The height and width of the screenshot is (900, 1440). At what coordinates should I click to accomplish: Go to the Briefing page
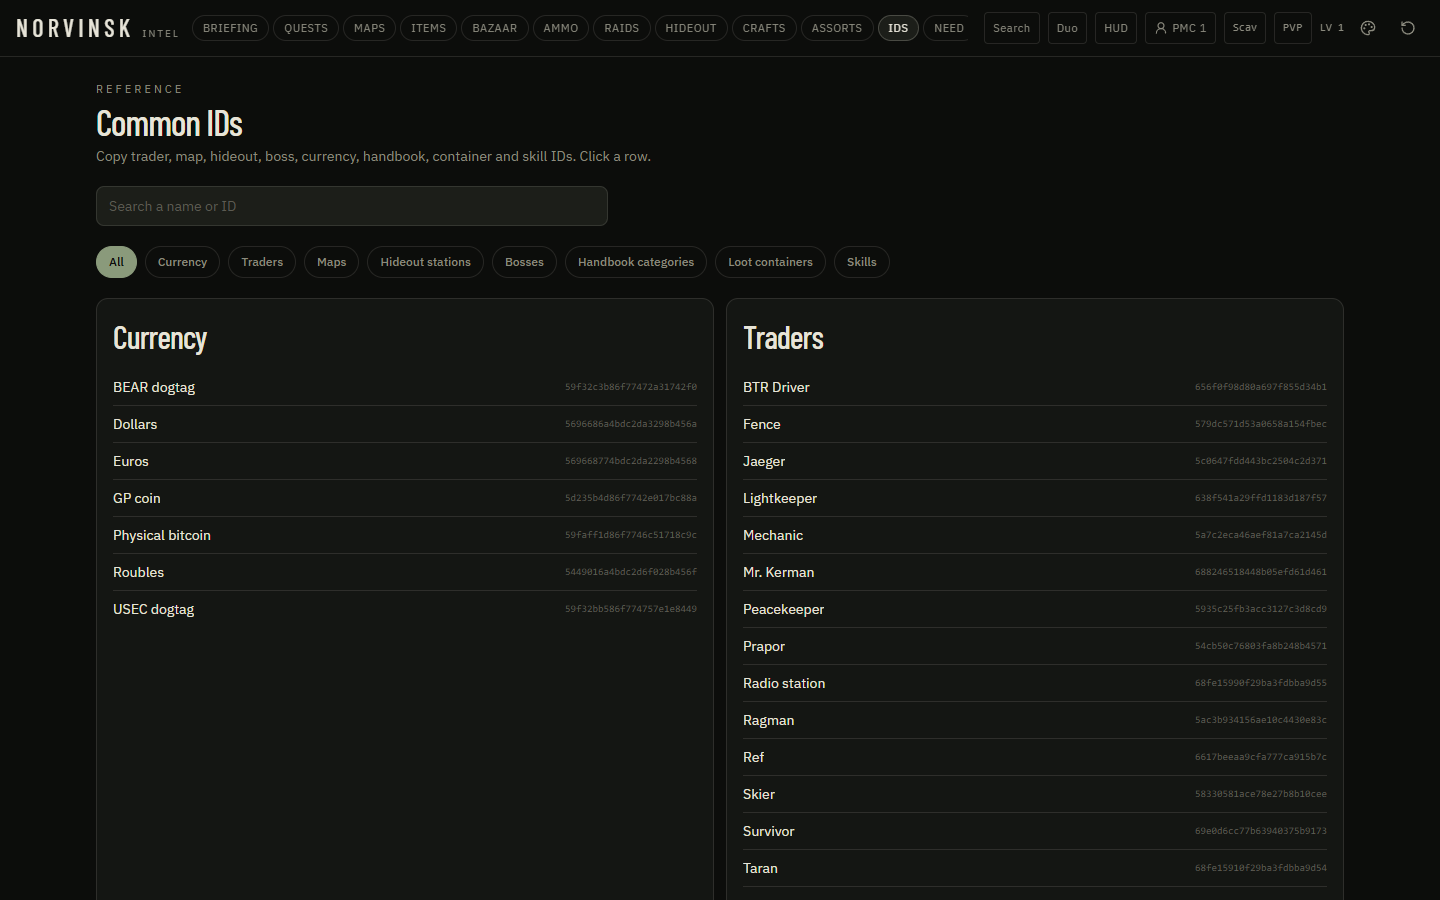(230, 28)
